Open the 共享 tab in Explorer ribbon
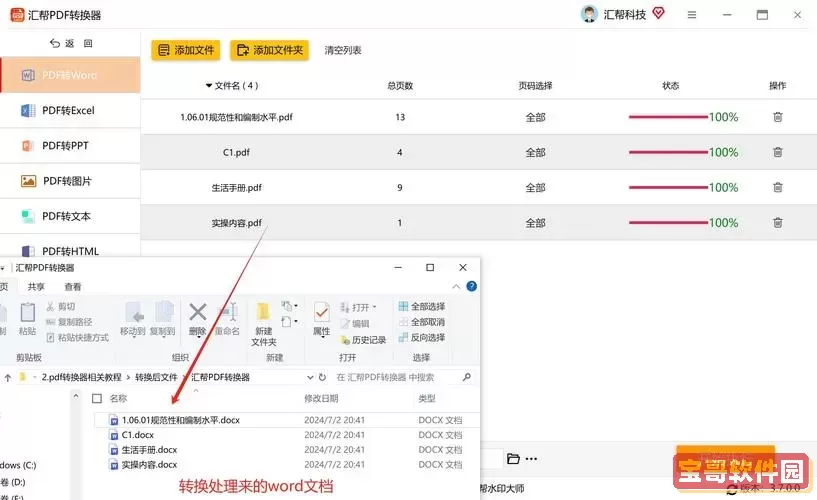 pos(36,286)
